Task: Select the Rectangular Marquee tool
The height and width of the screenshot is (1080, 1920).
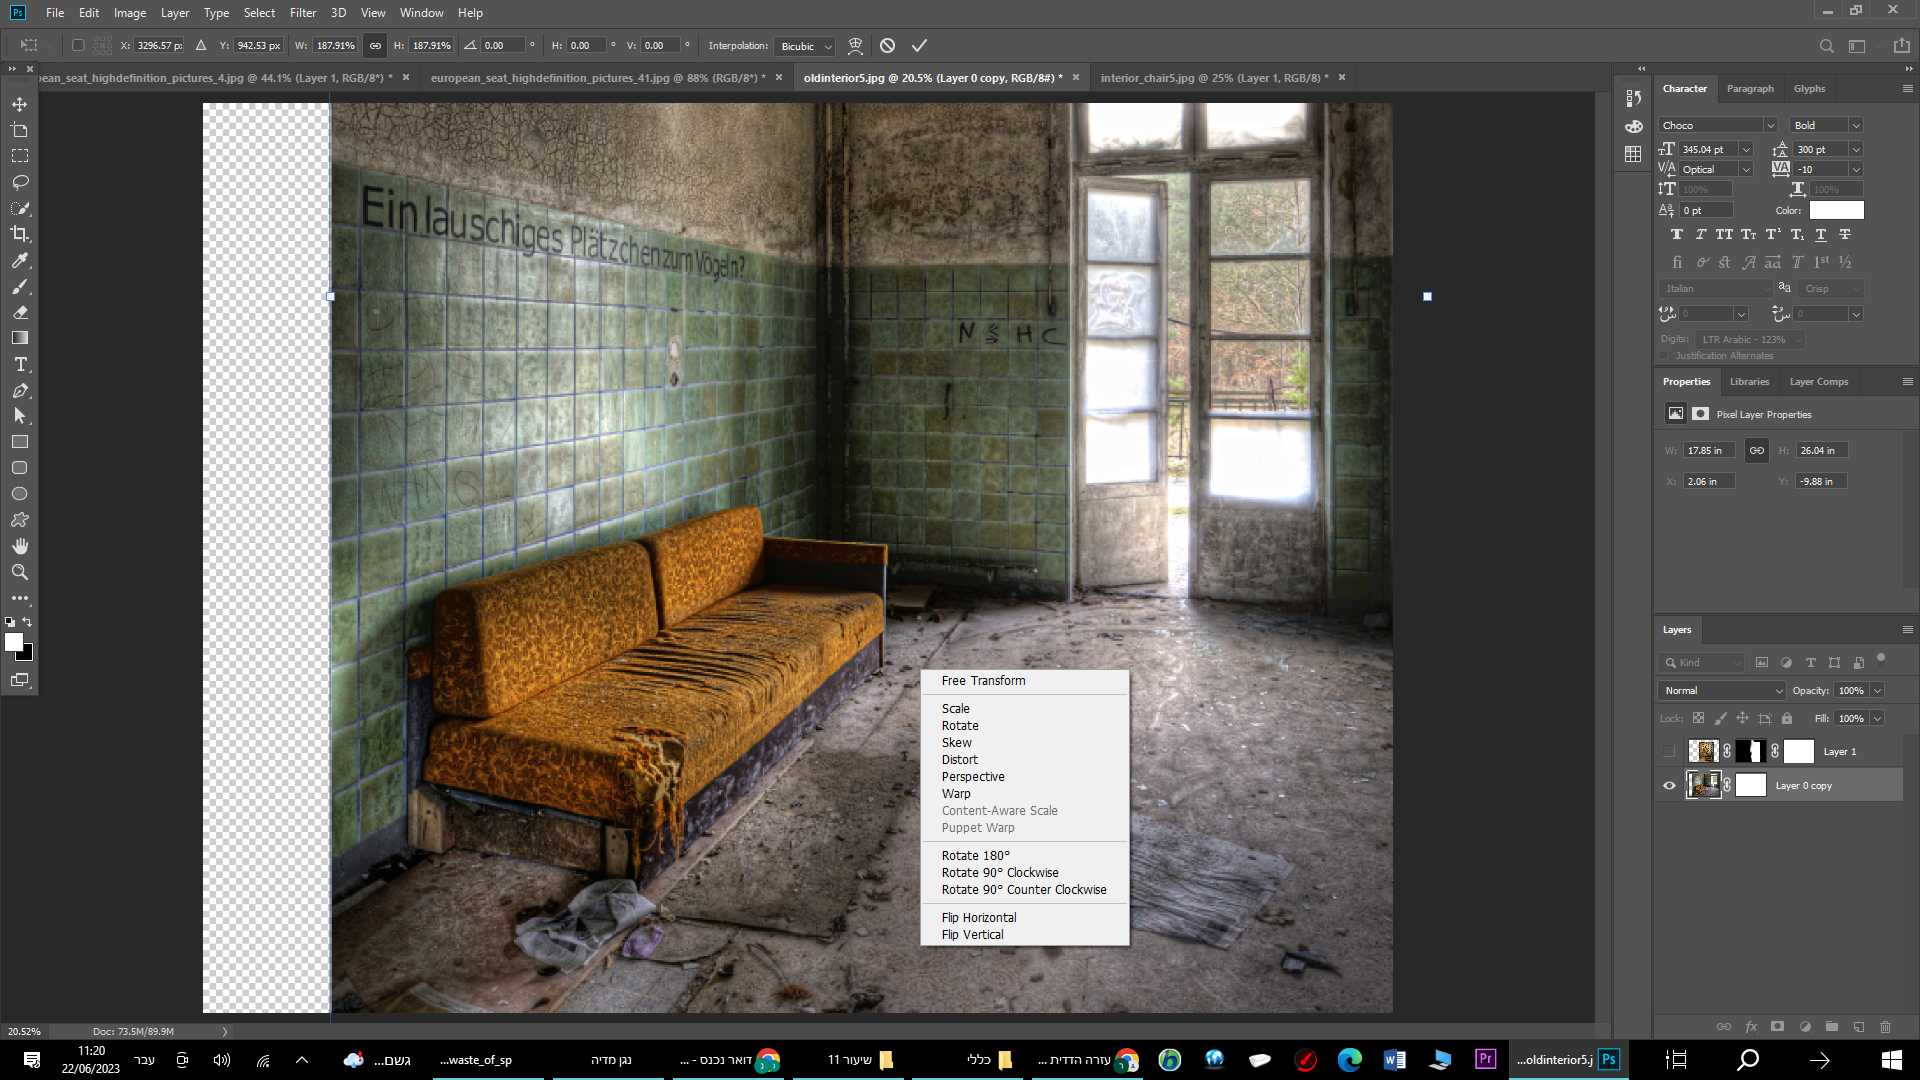Action: click(20, 156)
